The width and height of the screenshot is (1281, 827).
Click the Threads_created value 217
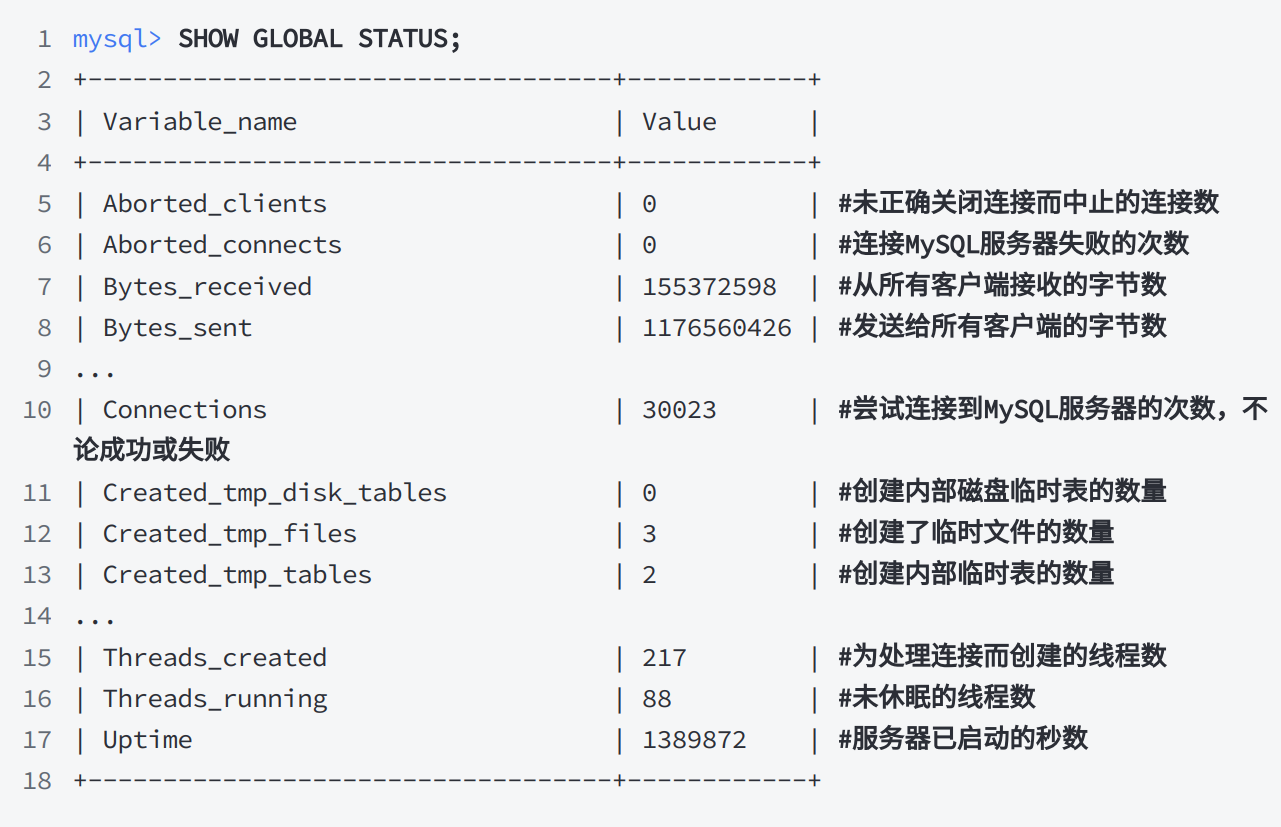pos(665,658)
